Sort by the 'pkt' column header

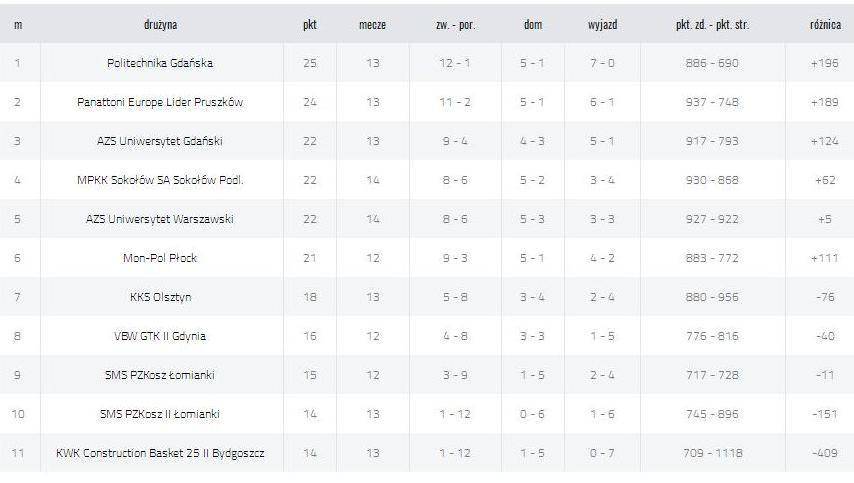tap(309, 25)
